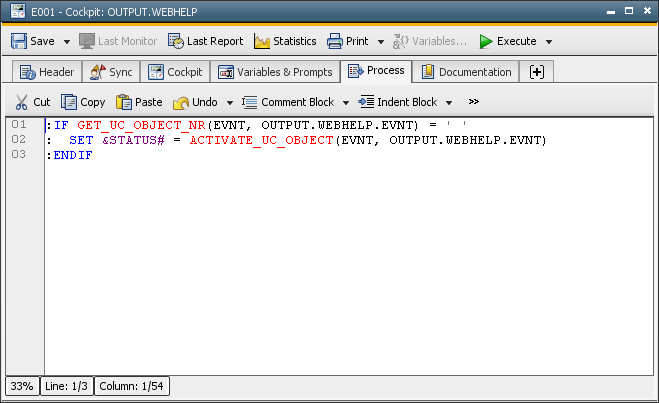This screenshot has height=403, width=659.
Task: Click the Execute label
Action: [517, 41]
